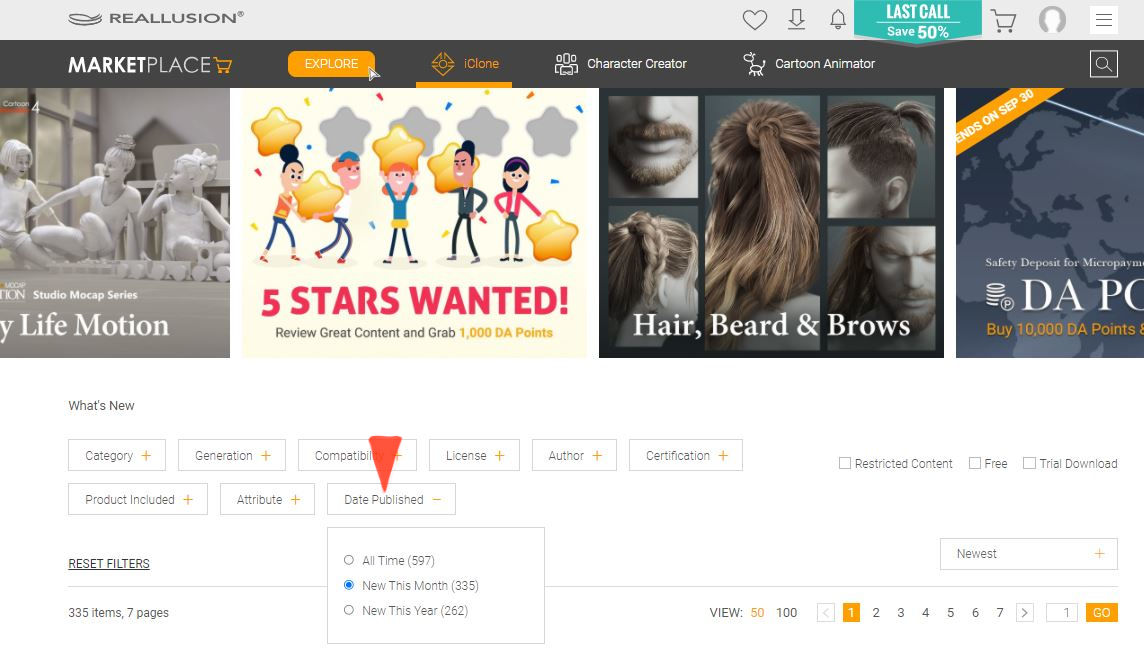This screenshot has height=652, width=1144.
Task: Open the user profile avatar
Action: pos(1052,20)
